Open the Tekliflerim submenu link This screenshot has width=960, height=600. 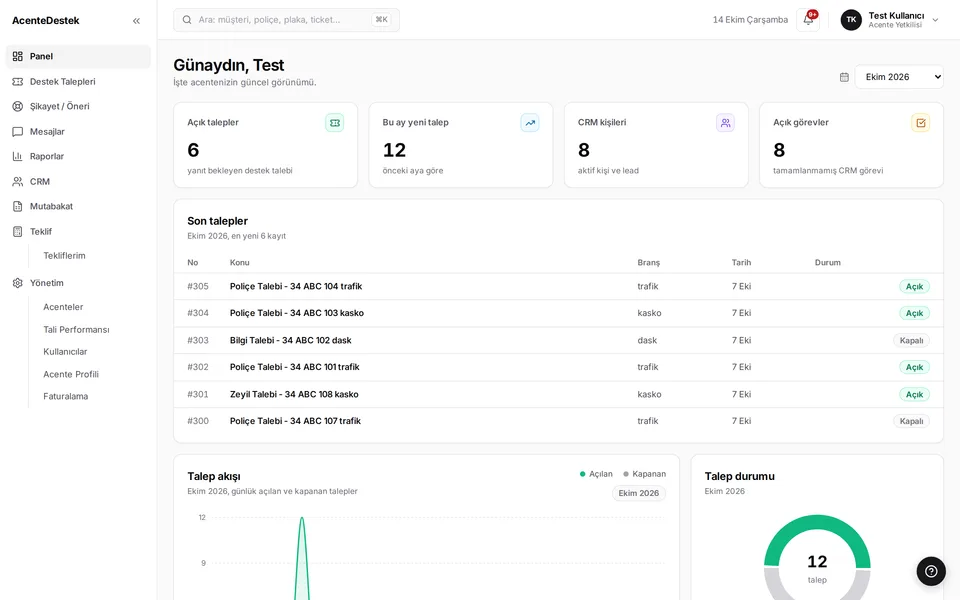(64, 255)
